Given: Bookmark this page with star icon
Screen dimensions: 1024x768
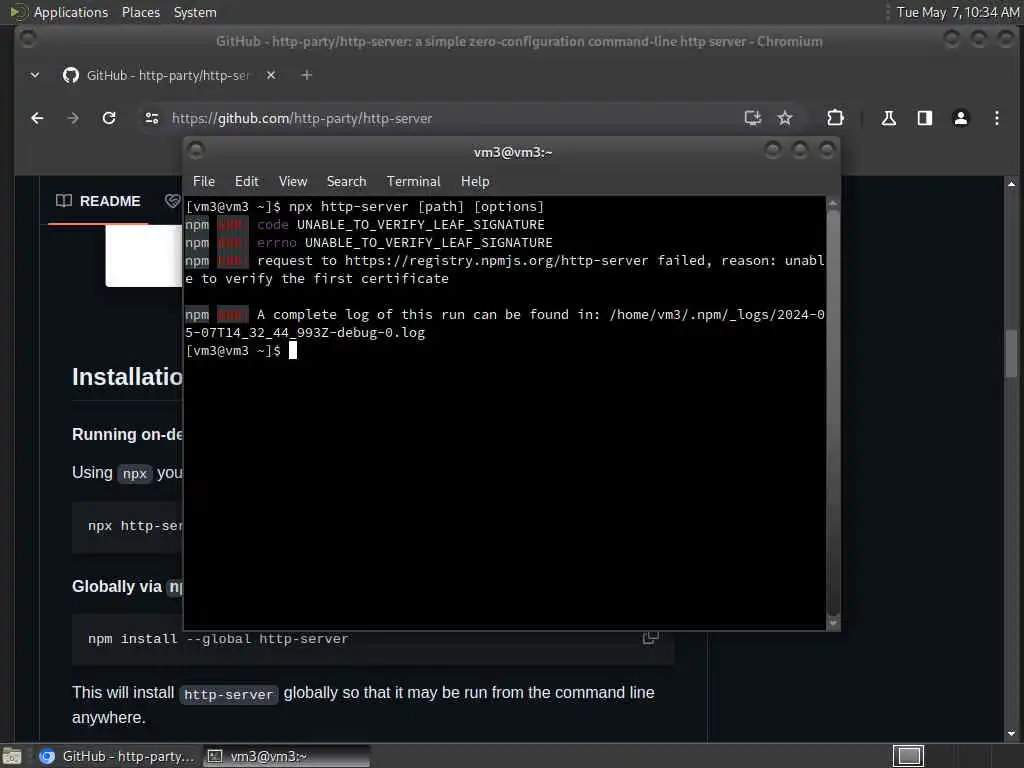Looking at the screenshot, I should [784, 118].
